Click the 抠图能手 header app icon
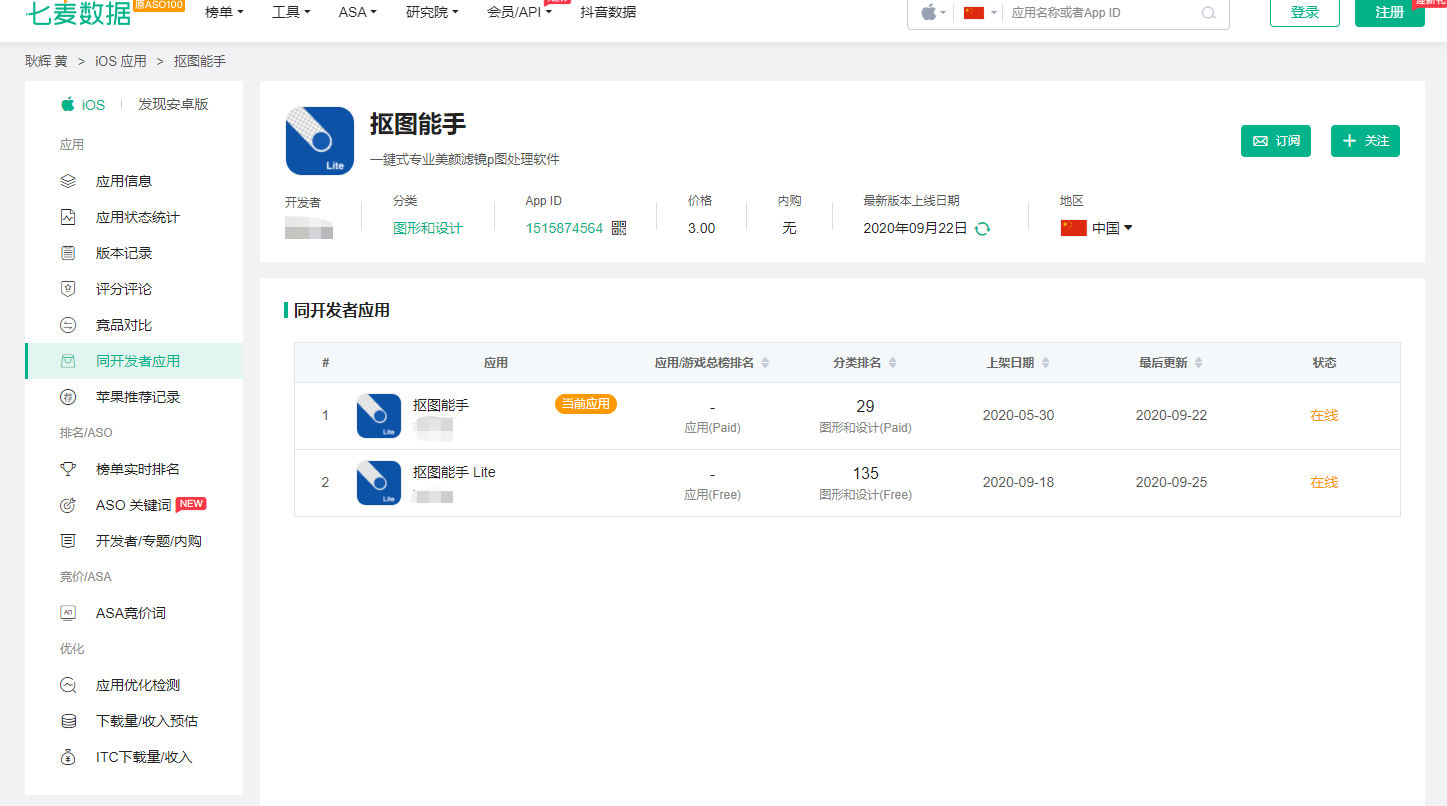The image size is (1447, 806). [x=320, y=141]
